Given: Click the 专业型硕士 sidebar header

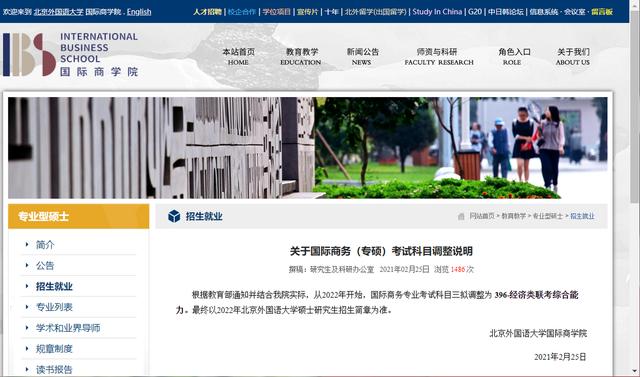Looking at the screenshot, I should (x=79, y=216).
